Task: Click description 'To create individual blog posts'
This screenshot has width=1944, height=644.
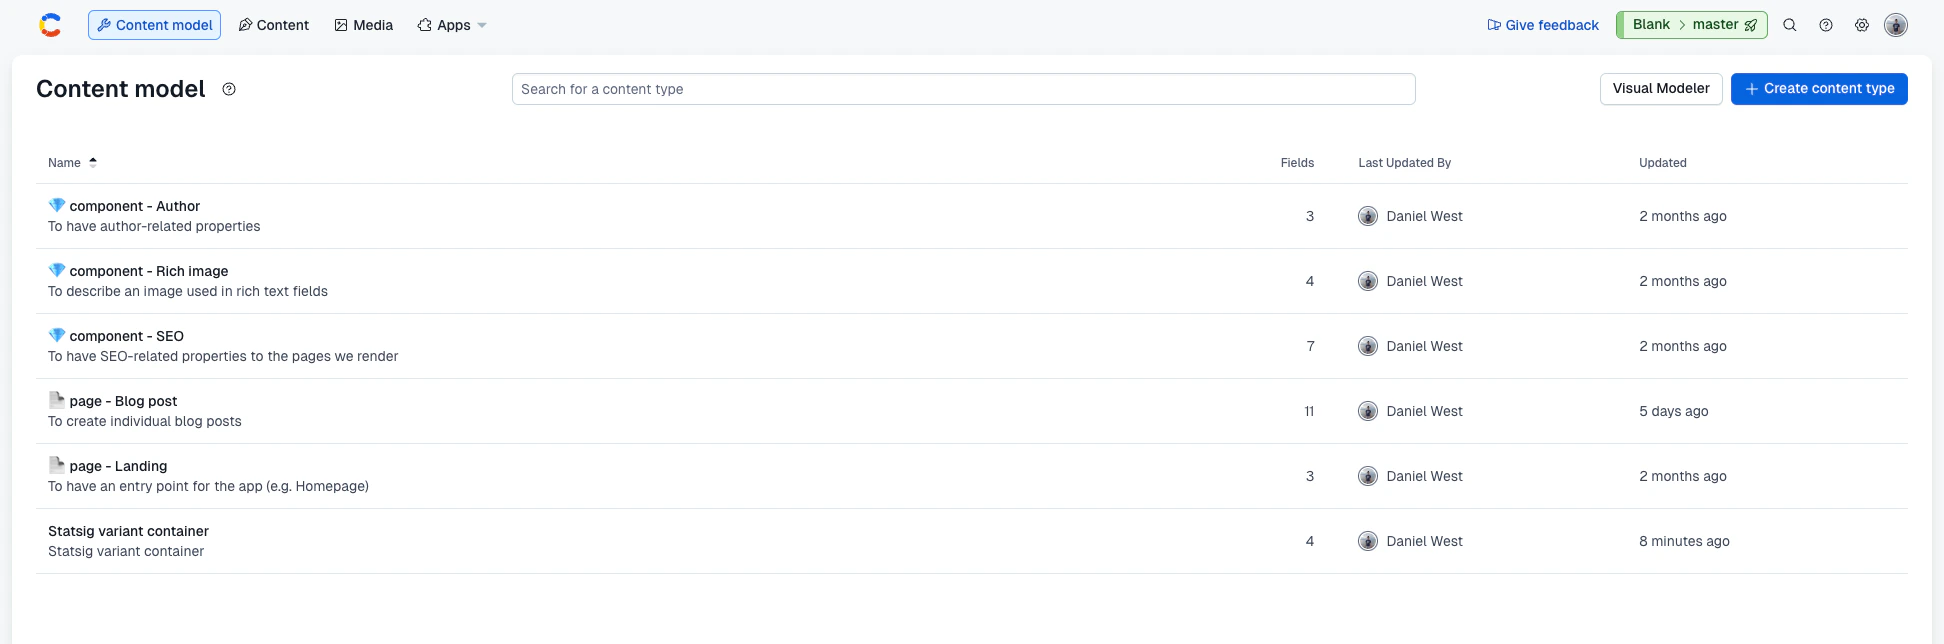Action: pos(145,422)
